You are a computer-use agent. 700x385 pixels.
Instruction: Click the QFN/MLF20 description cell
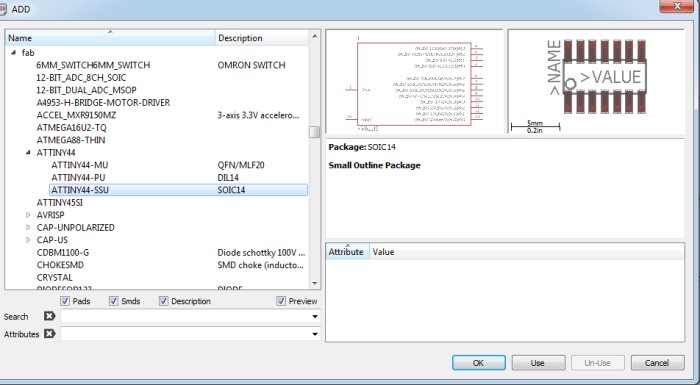[241, 165]
